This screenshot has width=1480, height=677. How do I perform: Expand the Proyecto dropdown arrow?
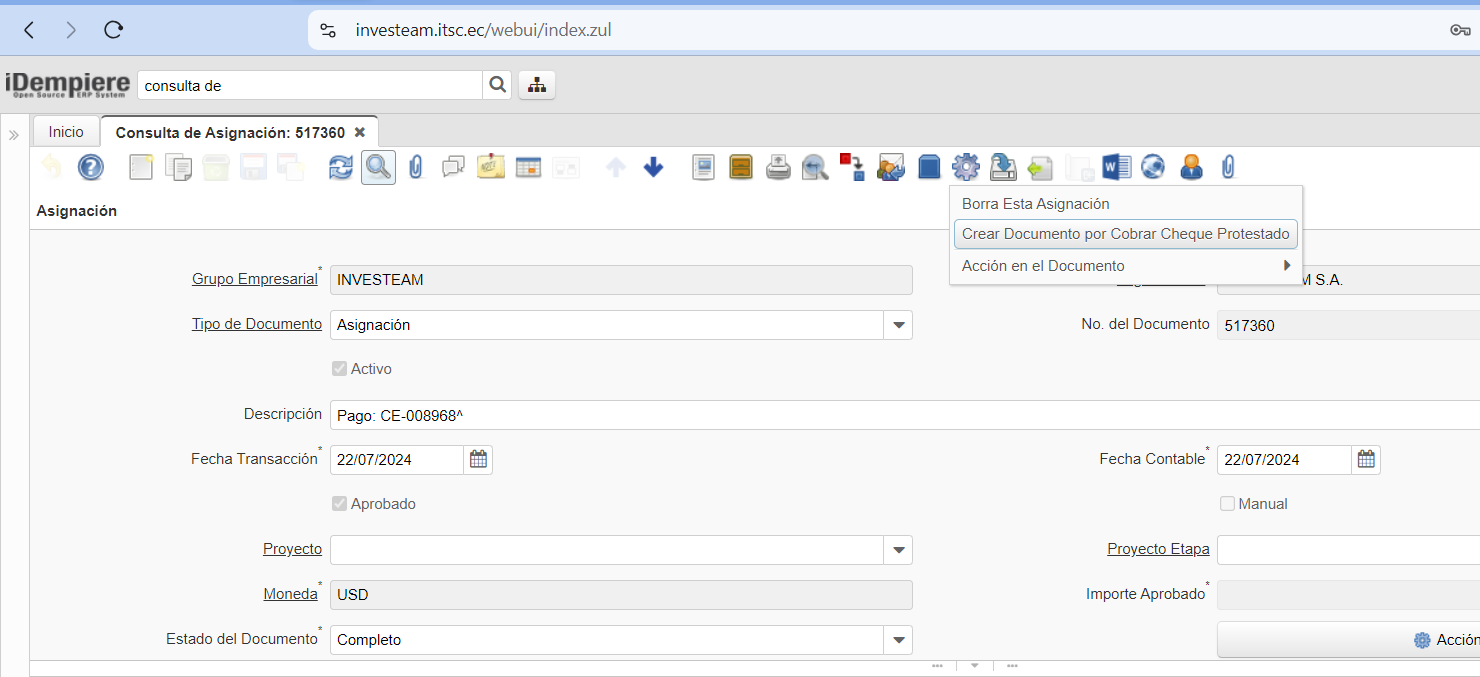[x=898, y=550]
